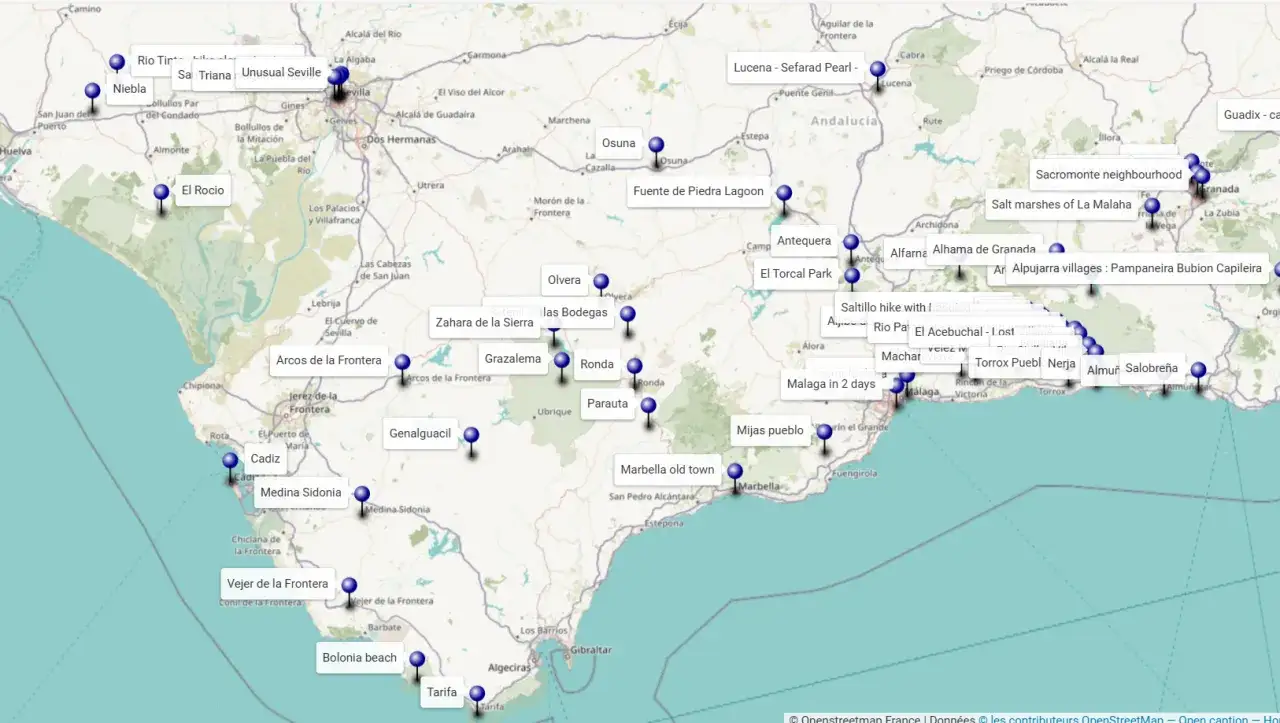Select the Niebla pin marker

[x=92, y=92]
